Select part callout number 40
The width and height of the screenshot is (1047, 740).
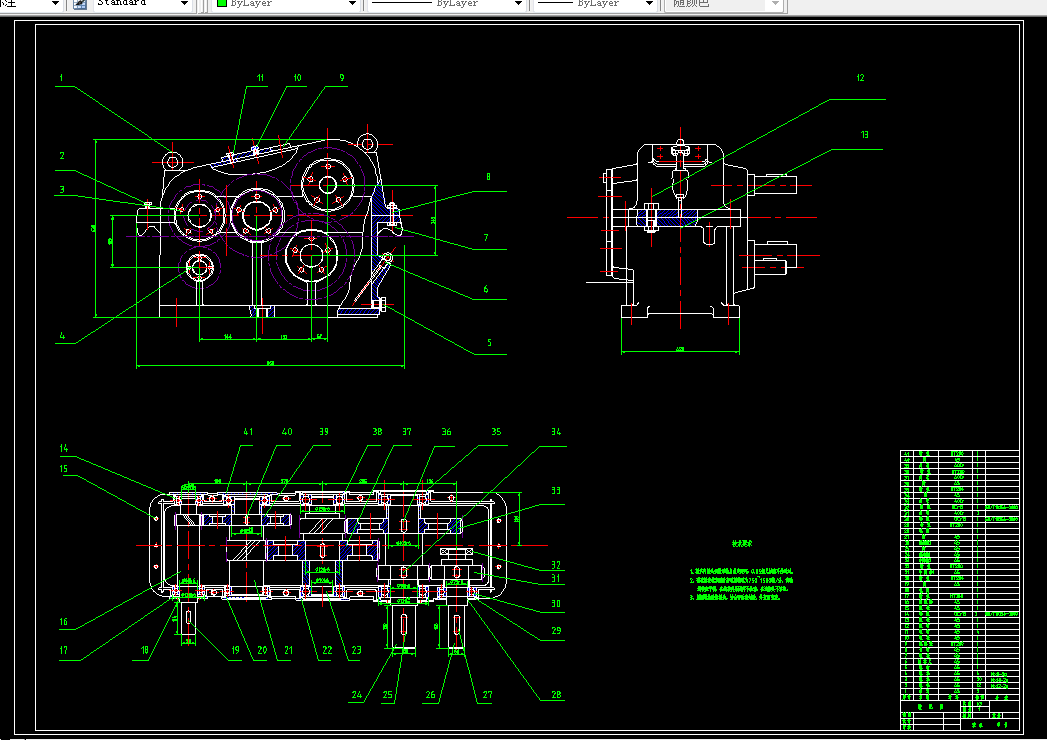click(x=286, y=432)
